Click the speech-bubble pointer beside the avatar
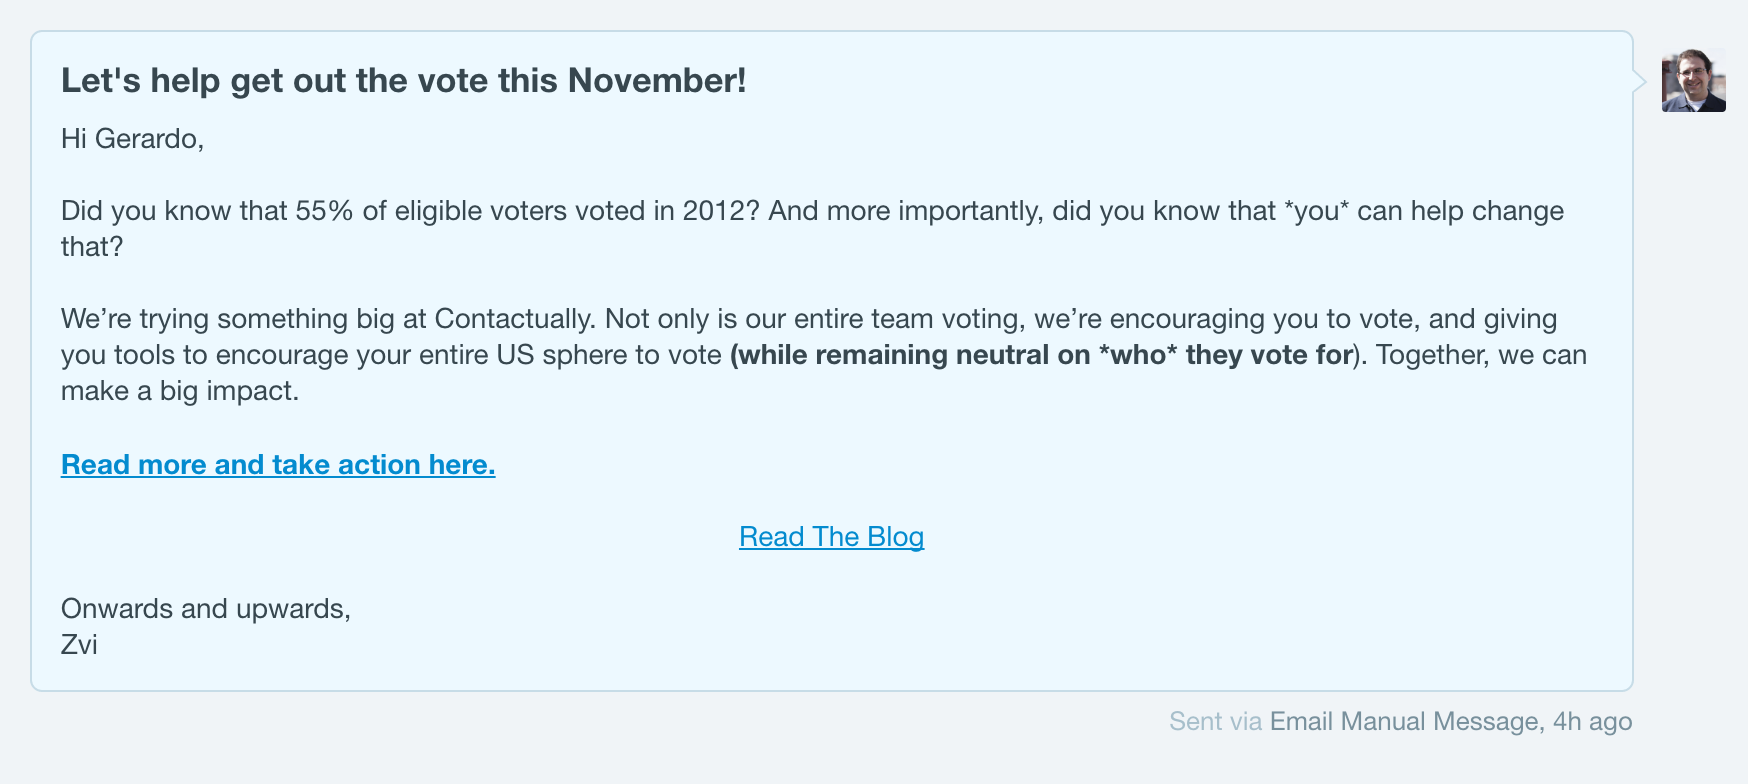Screen dimensions: 1748x784 pos(1636,80)
